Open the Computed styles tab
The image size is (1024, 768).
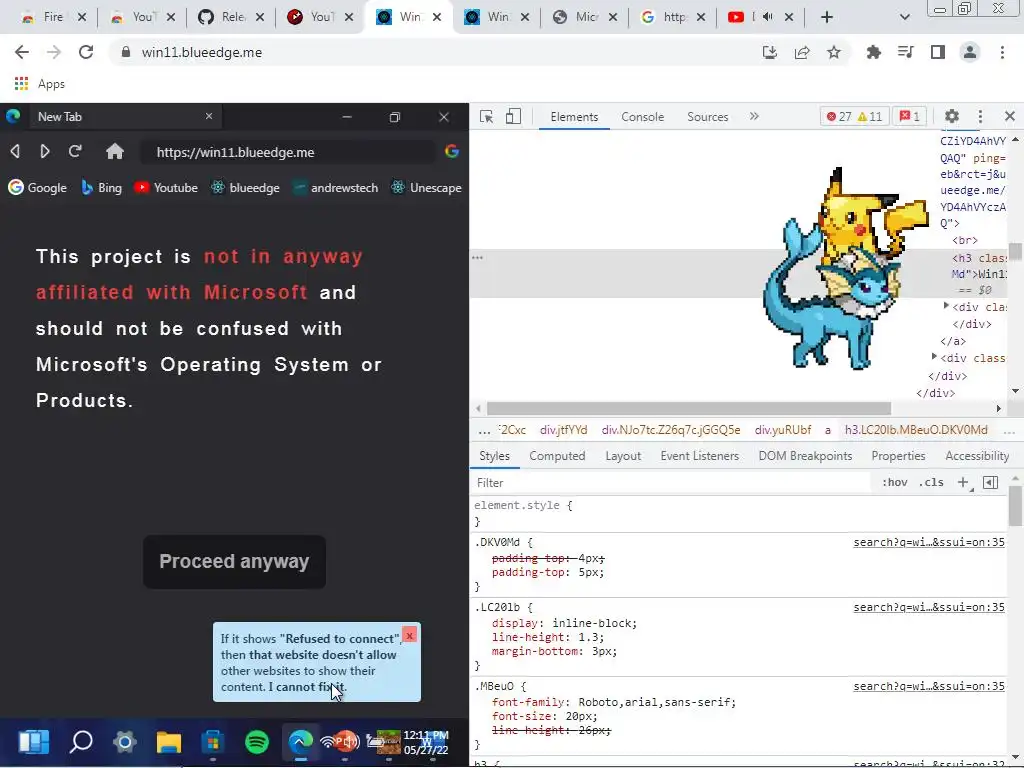pyautogui.click(x=557, y=456)
